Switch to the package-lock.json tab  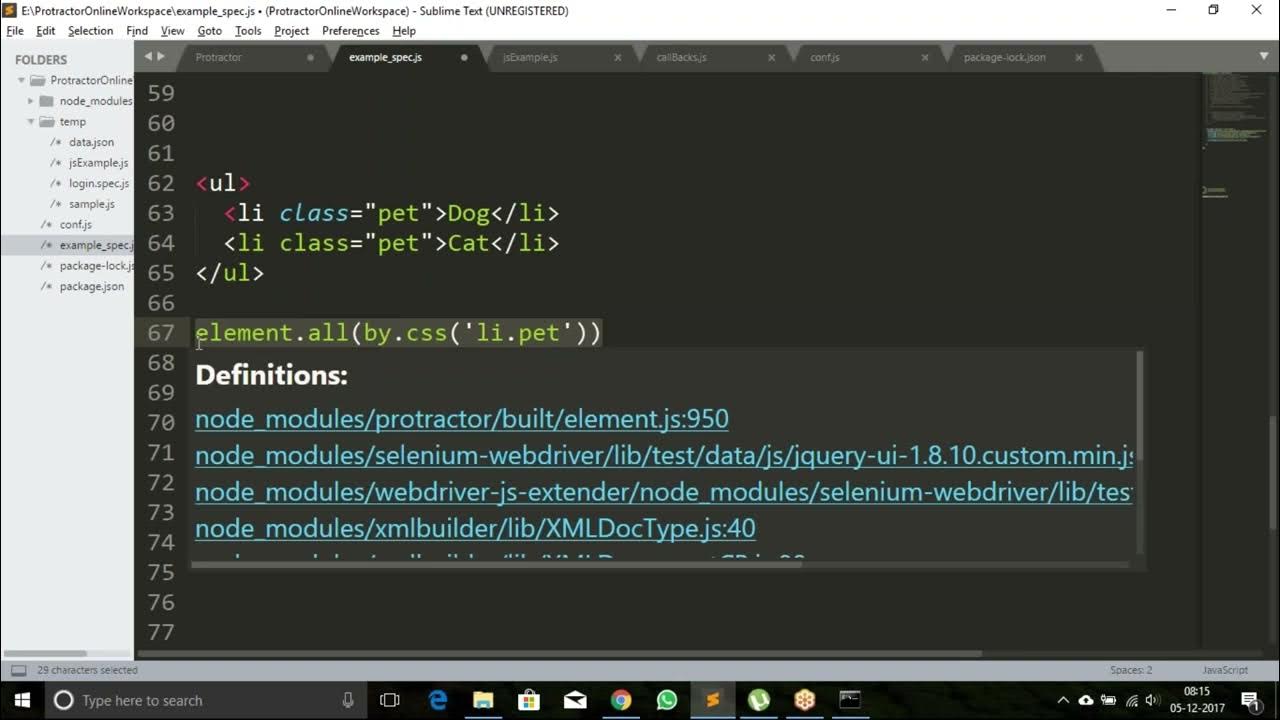coord(1005,57)
